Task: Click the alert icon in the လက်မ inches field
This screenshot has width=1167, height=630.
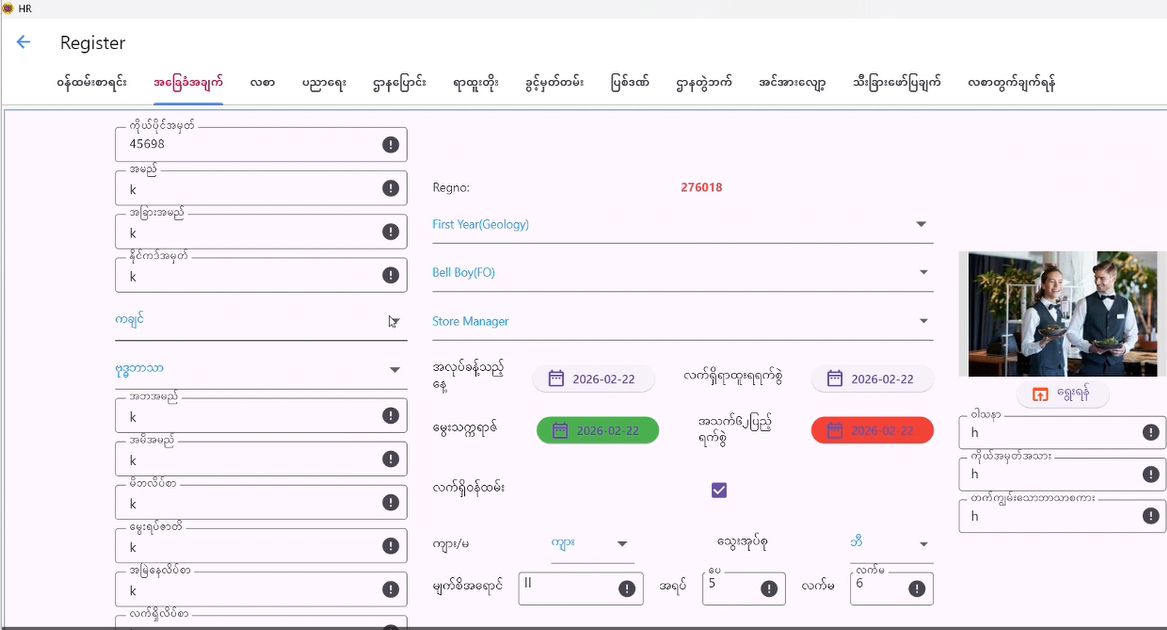Action: pos(917,589)
